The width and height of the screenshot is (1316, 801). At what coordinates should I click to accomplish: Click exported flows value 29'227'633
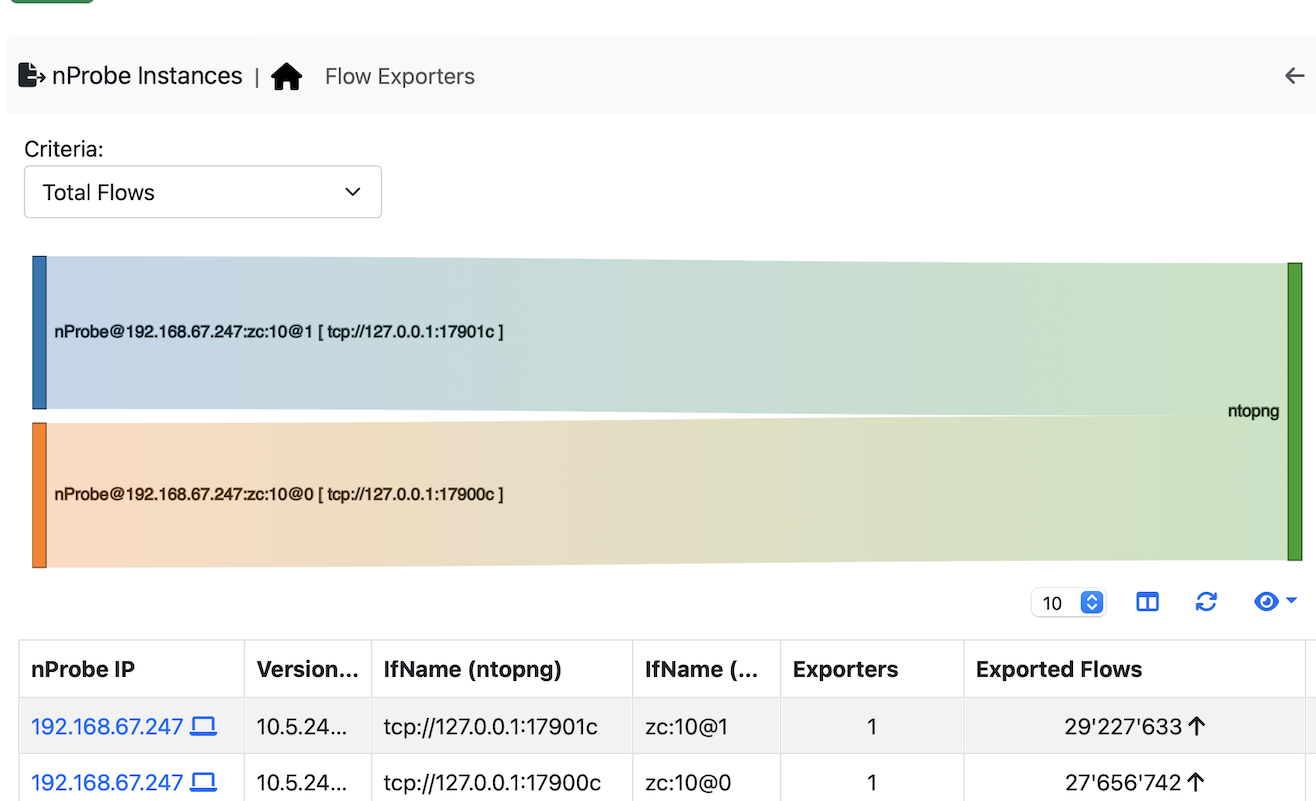tap(1123, 726)
